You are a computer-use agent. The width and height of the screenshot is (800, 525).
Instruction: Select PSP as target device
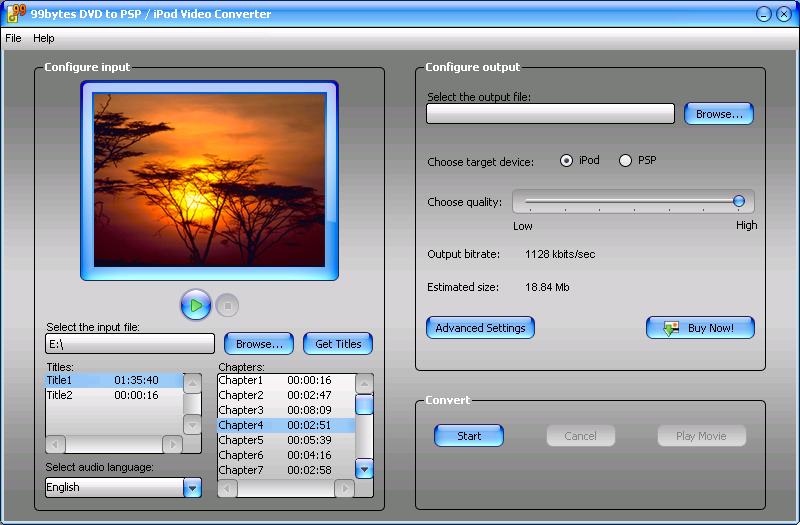pos(627,161)
